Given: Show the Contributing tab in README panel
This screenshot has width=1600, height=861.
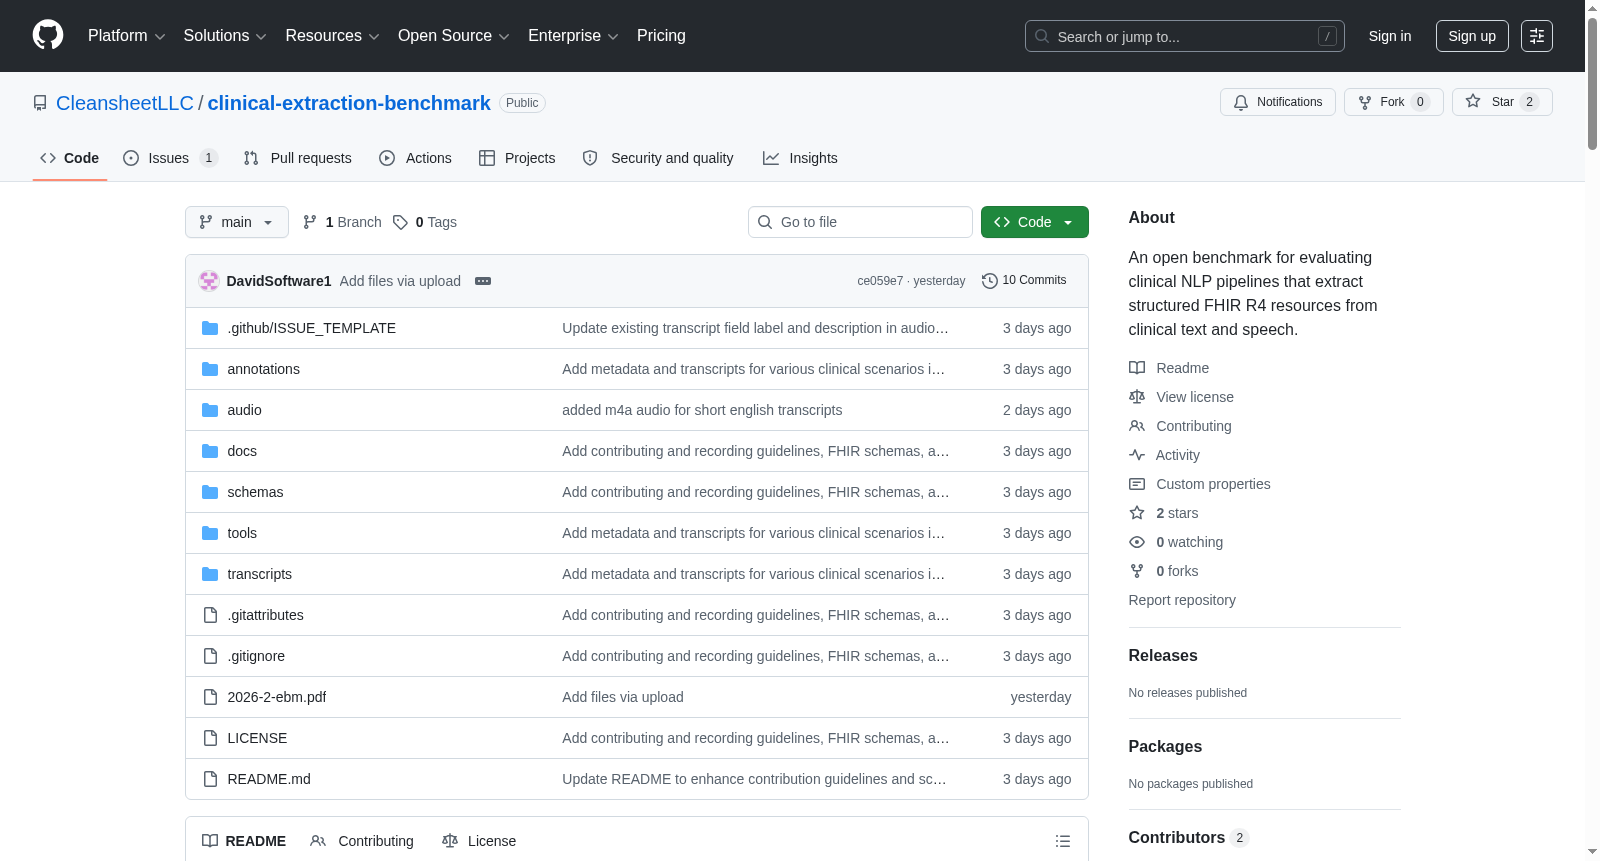Looking at the screenshot, I should point(362,841).
